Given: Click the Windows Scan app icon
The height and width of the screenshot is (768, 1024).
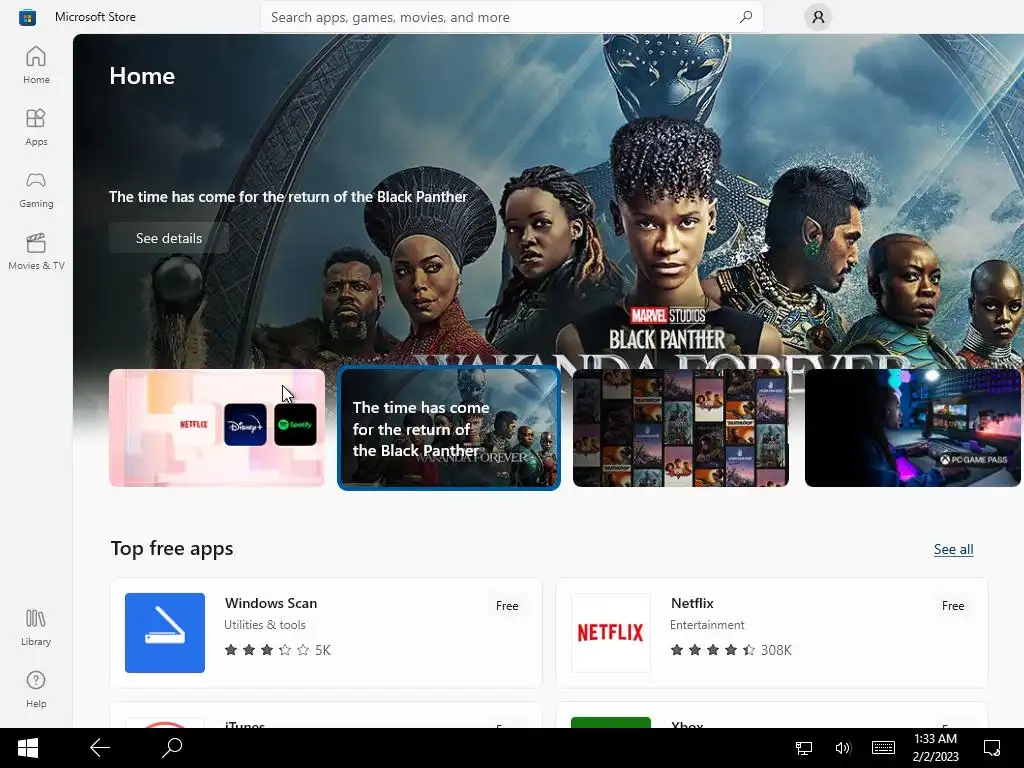Looking at the screenshot, I should click(165, 633).
